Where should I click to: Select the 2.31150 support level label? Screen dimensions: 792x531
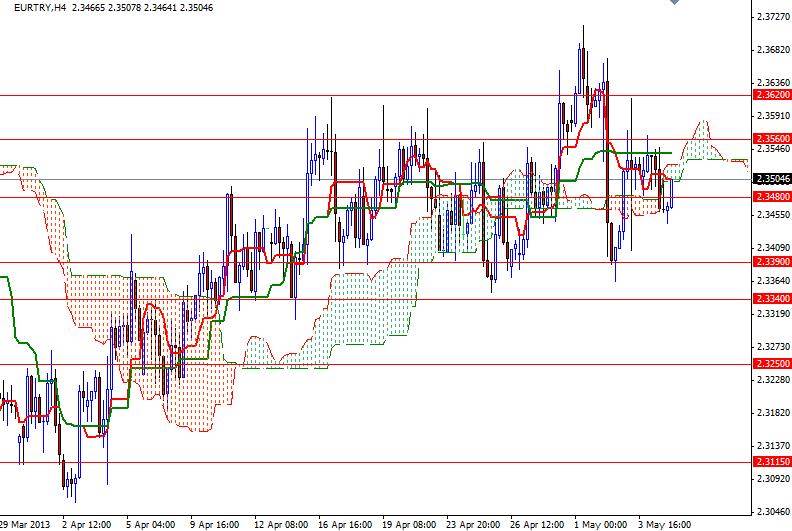tap(772, 462)
